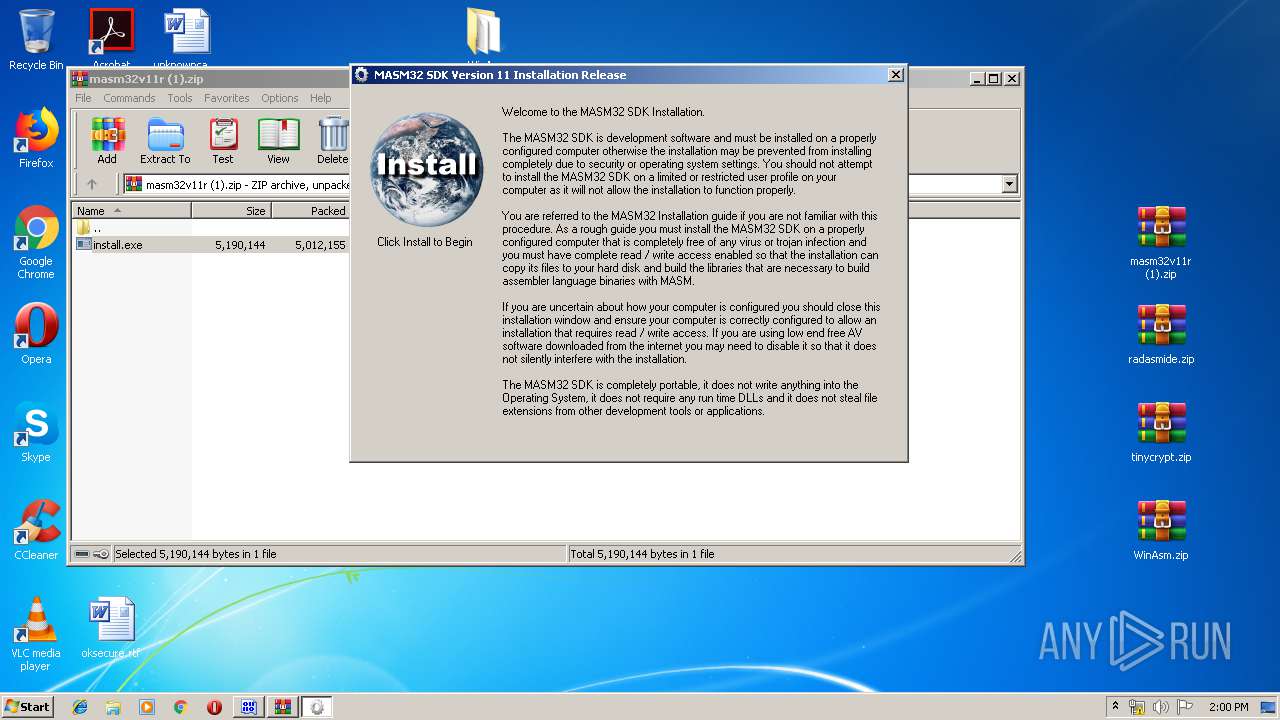Click 'Total 5,190,144 bytes in 1 file' status text
1280x720 pixels.
pos(642,554)
